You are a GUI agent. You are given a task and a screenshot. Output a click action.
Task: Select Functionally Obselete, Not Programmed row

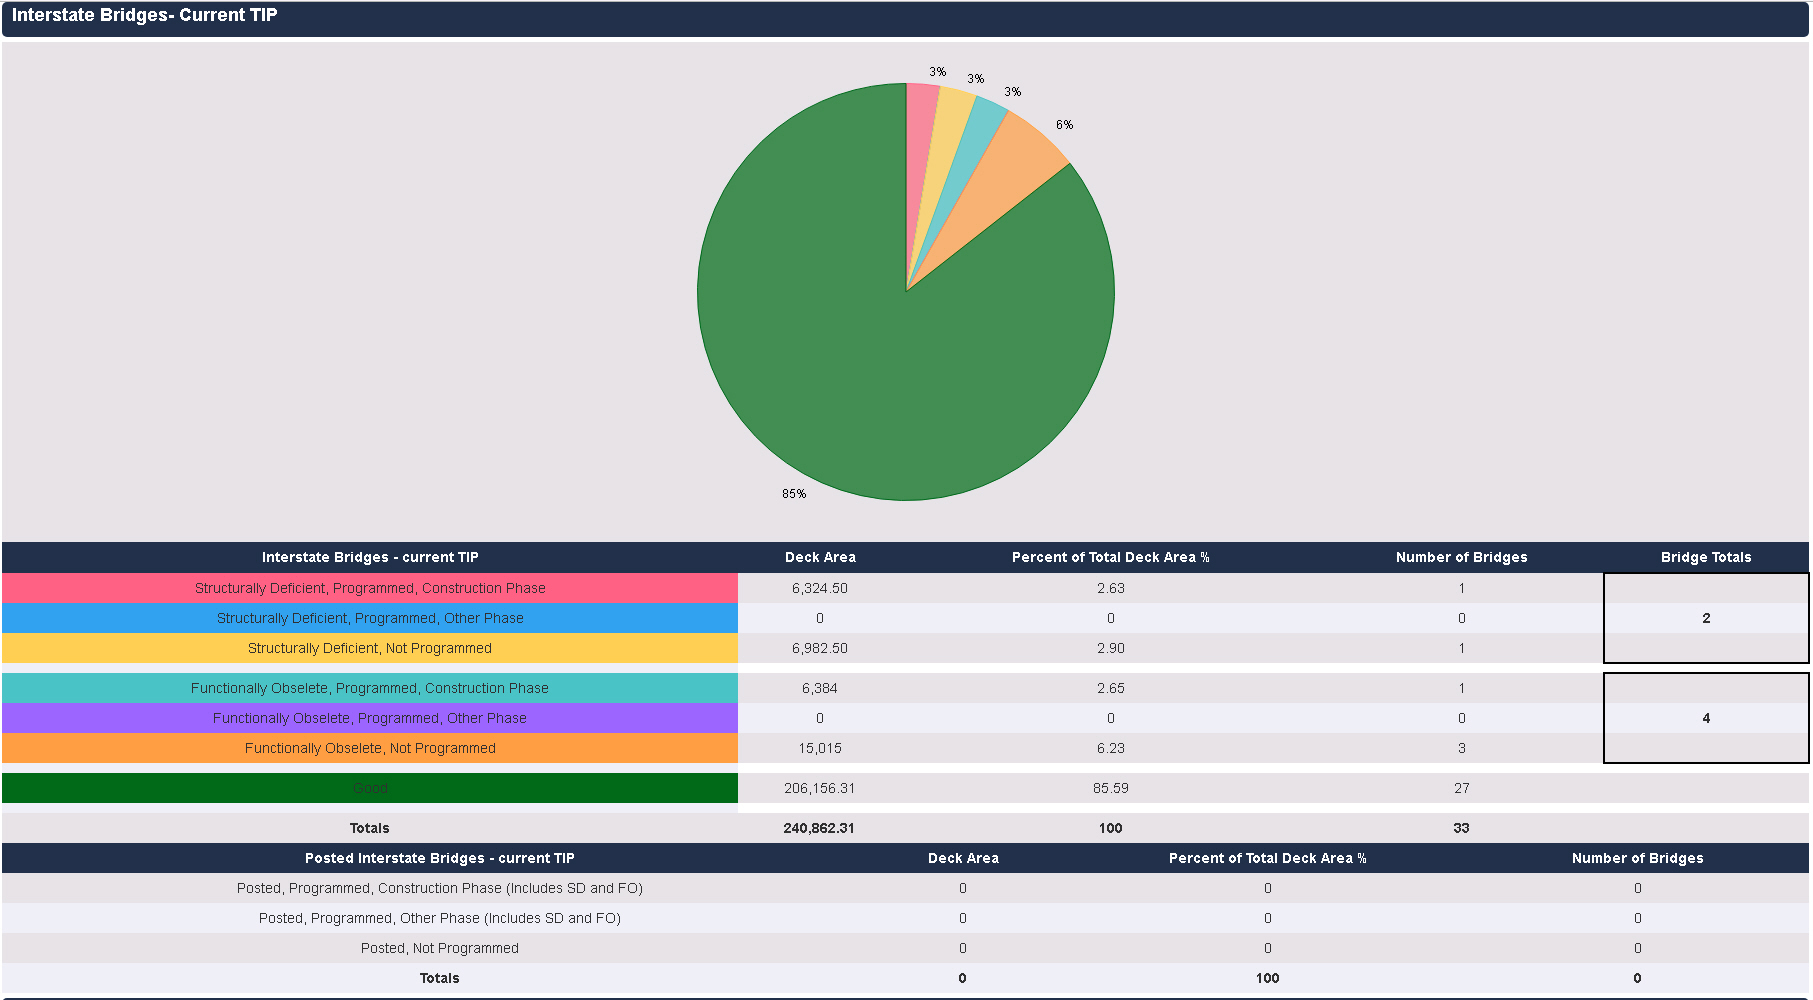pos(370,748)
